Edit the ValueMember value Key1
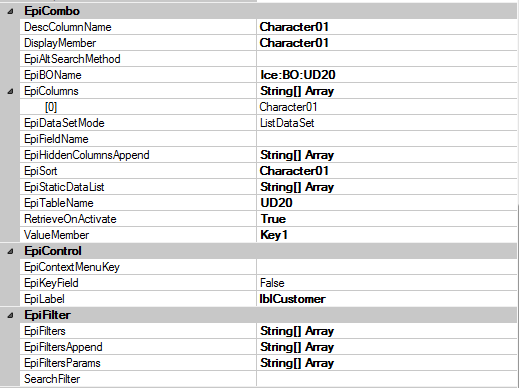 [x=387, y=235]
